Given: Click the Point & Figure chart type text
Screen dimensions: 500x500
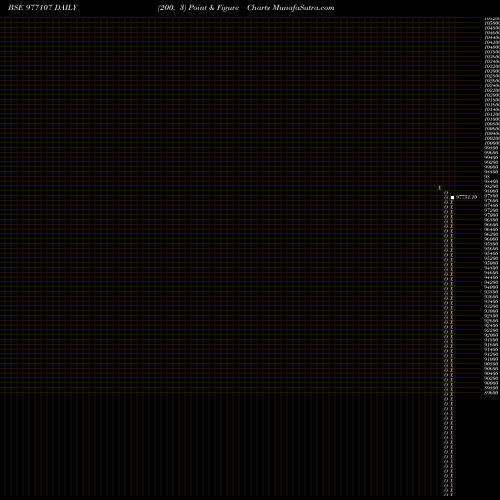Looking at the screenshot, I should click(x=214, y=8).
